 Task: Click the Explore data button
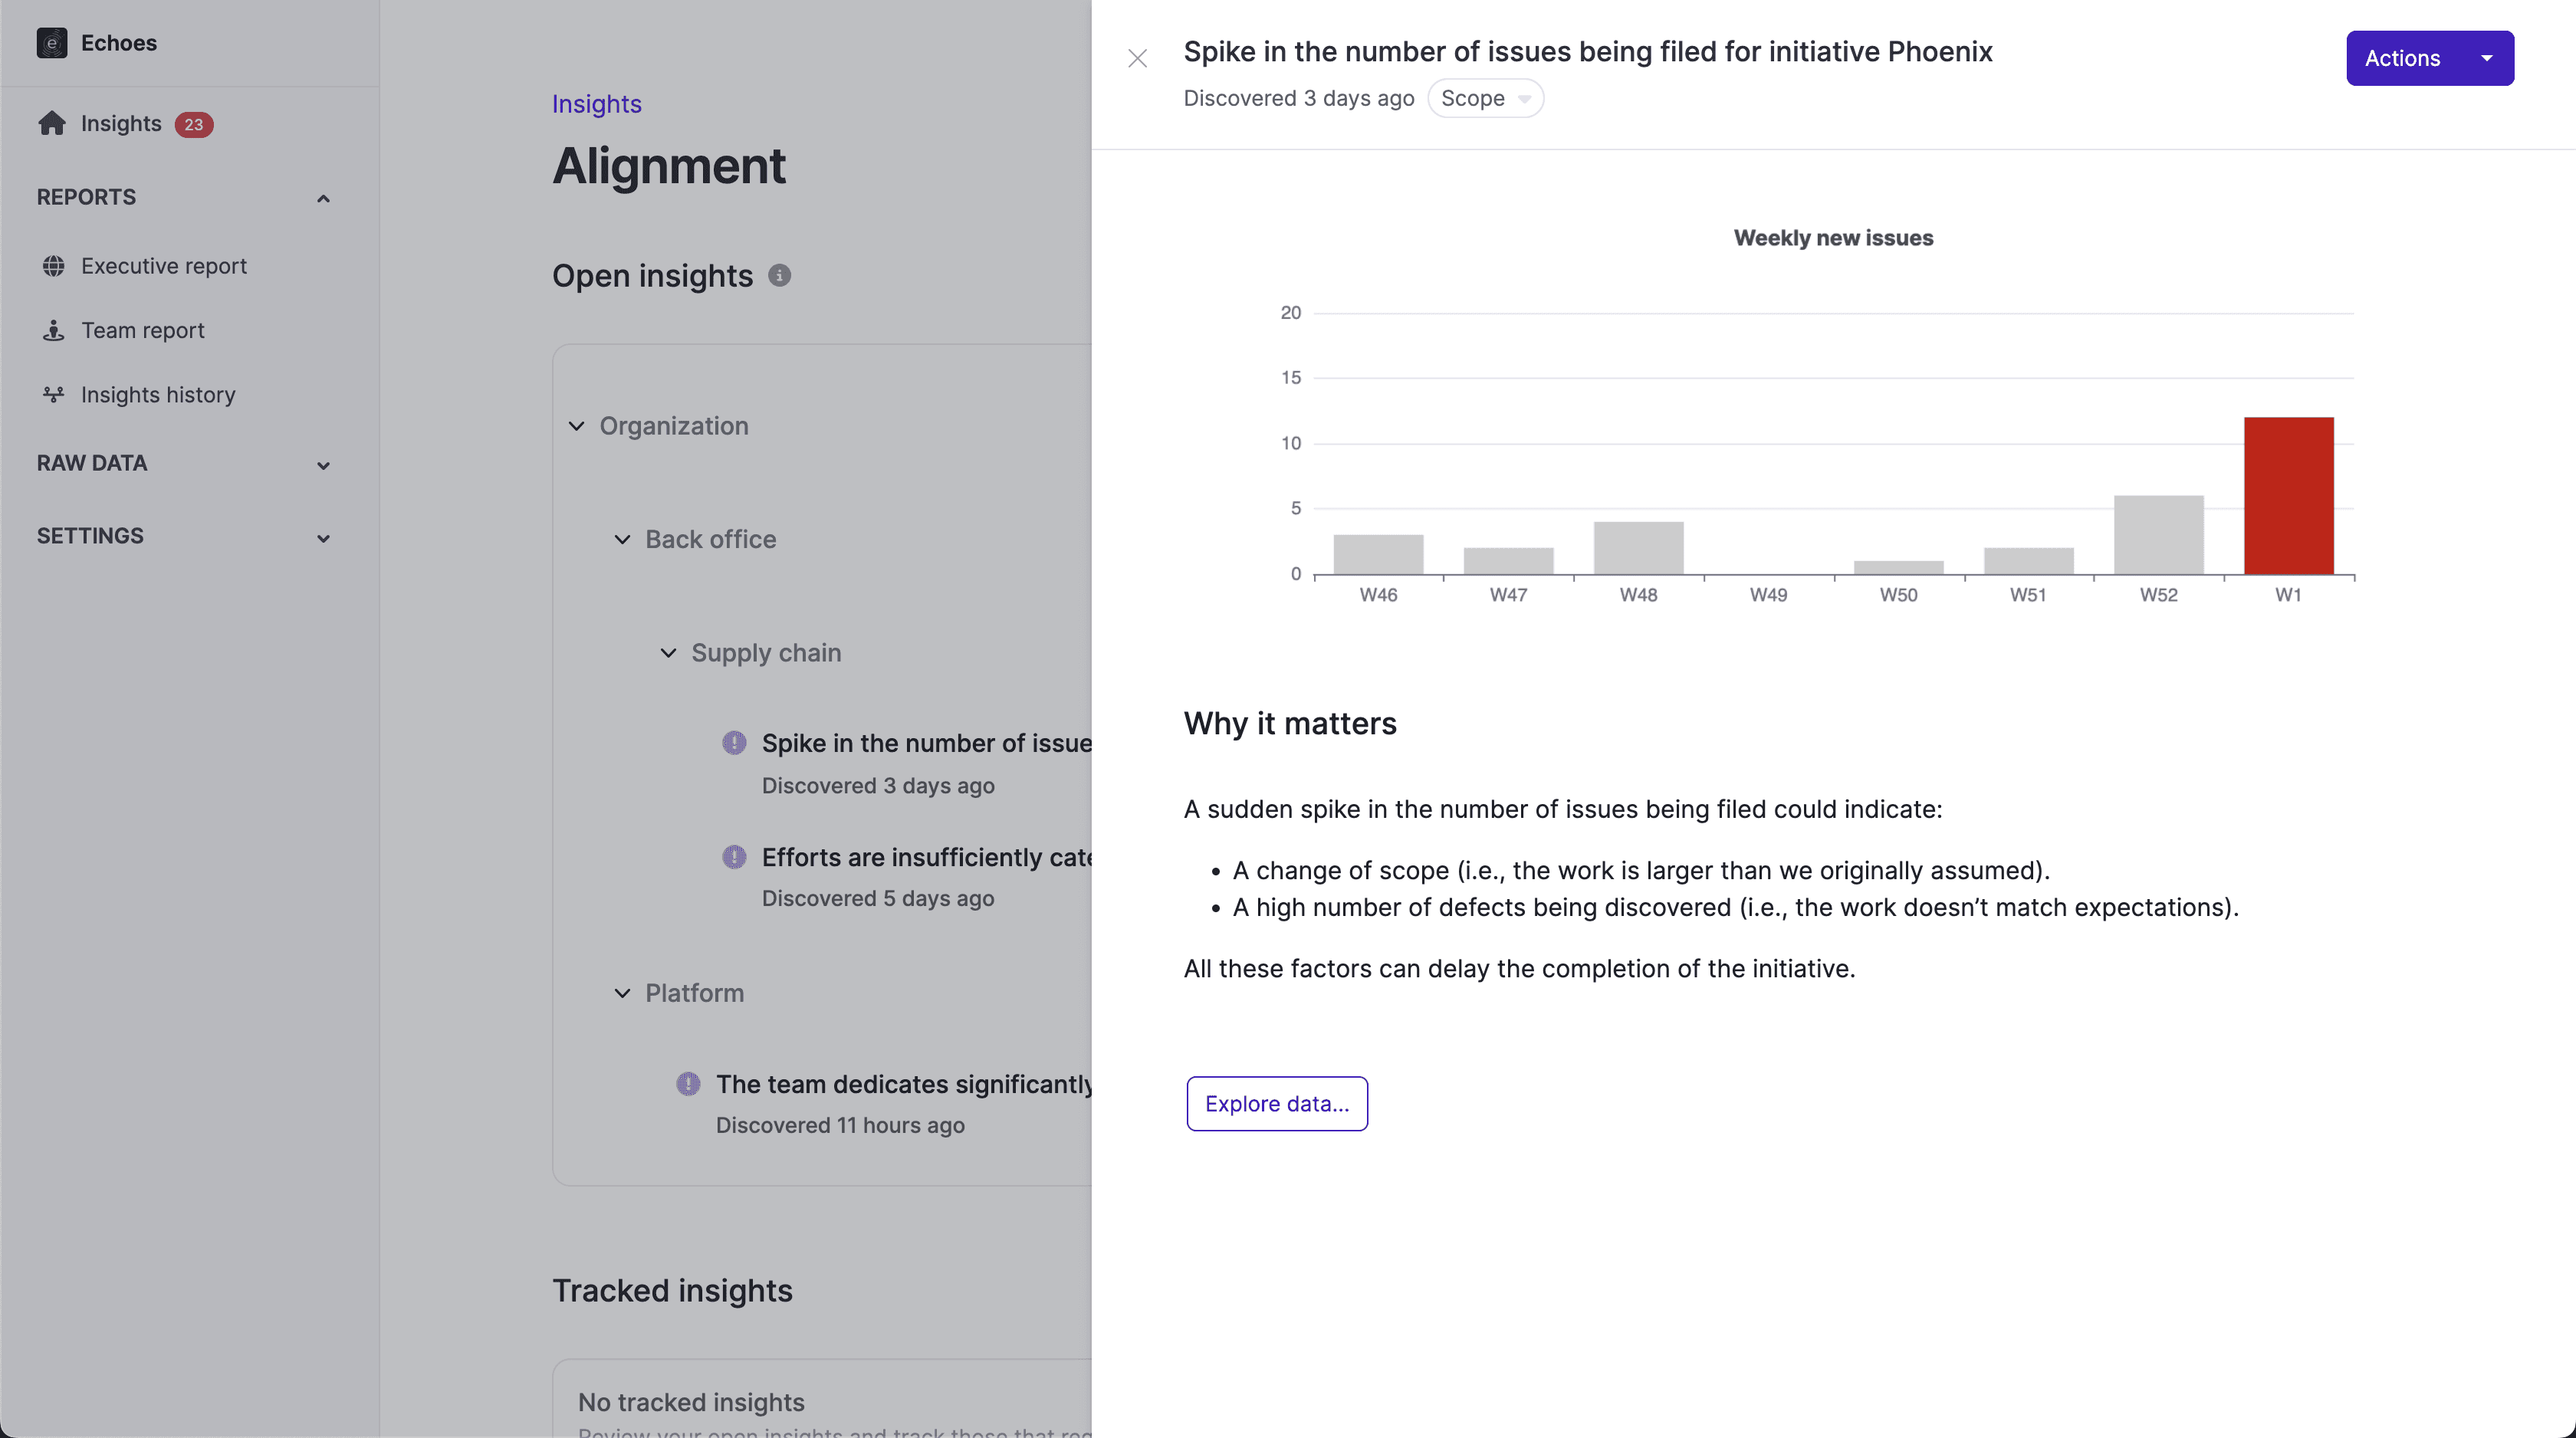[1277, 1104]
